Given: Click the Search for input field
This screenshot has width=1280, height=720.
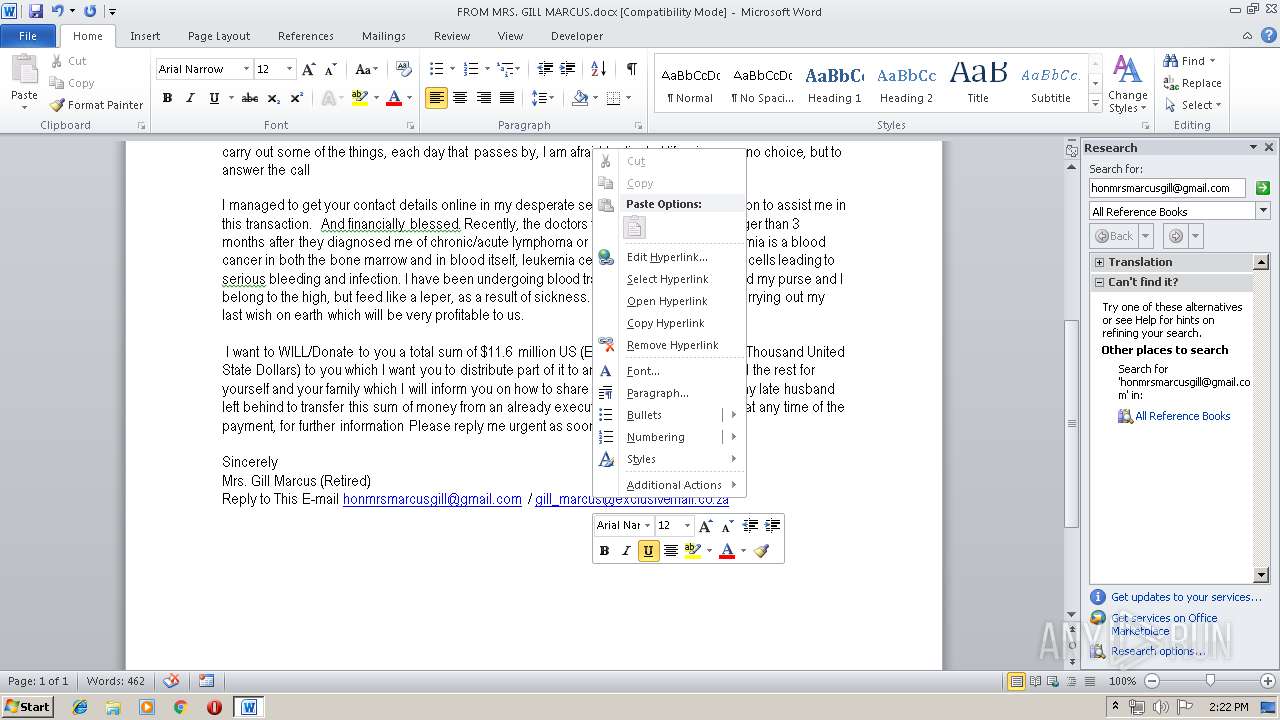Looking at the screenshot, I should [x=1167, y=188].
